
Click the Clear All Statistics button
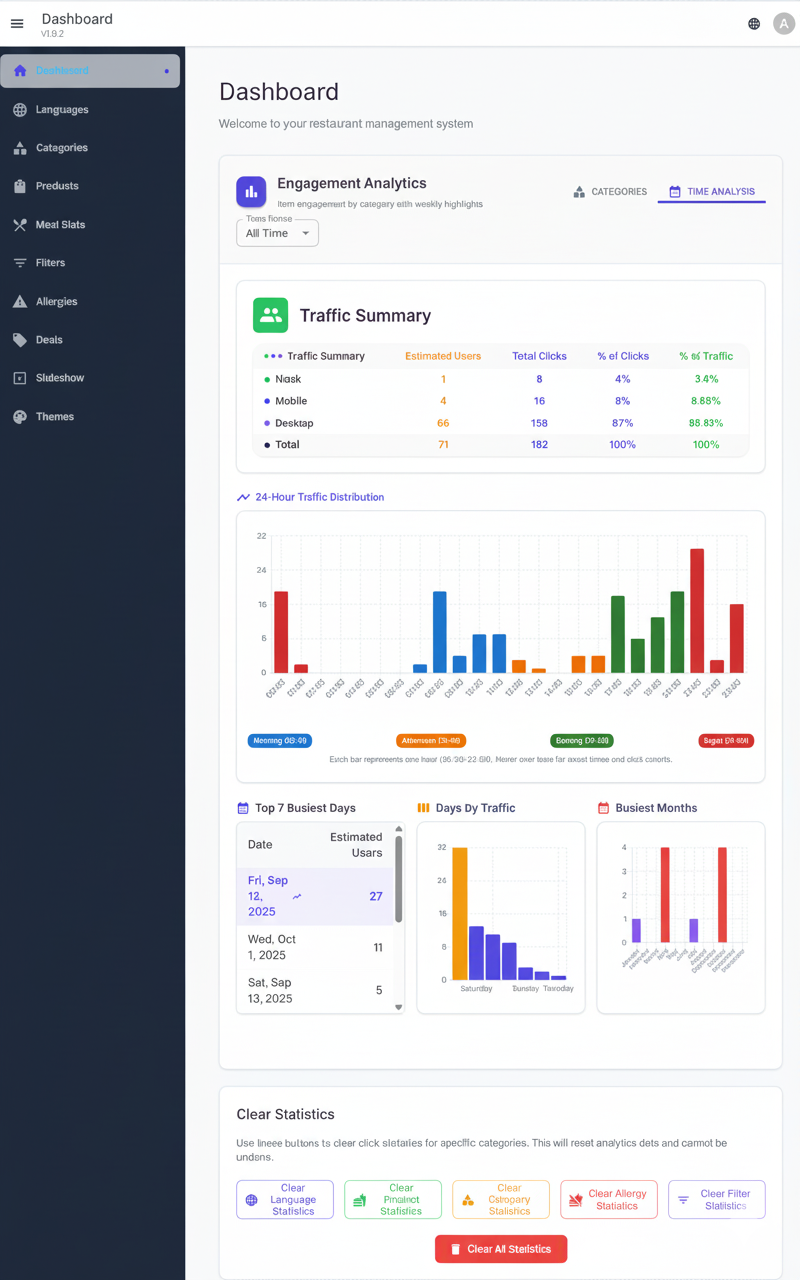(x=501, y=1248)
